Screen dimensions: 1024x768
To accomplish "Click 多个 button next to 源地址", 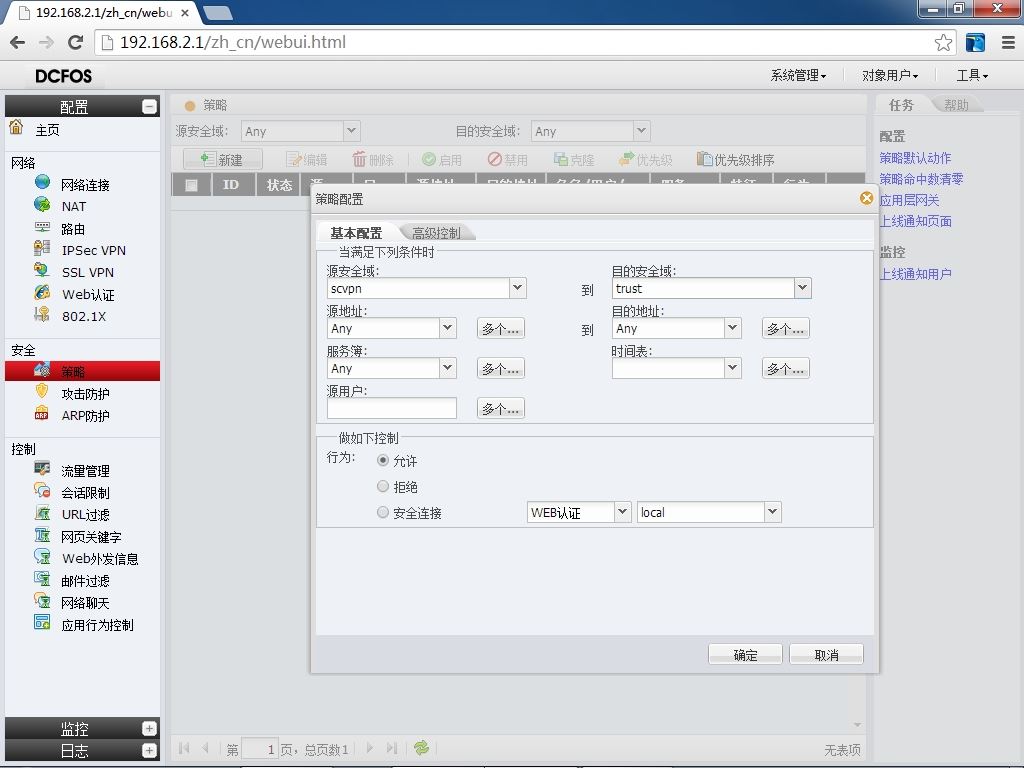I will (x=500, y=328).
